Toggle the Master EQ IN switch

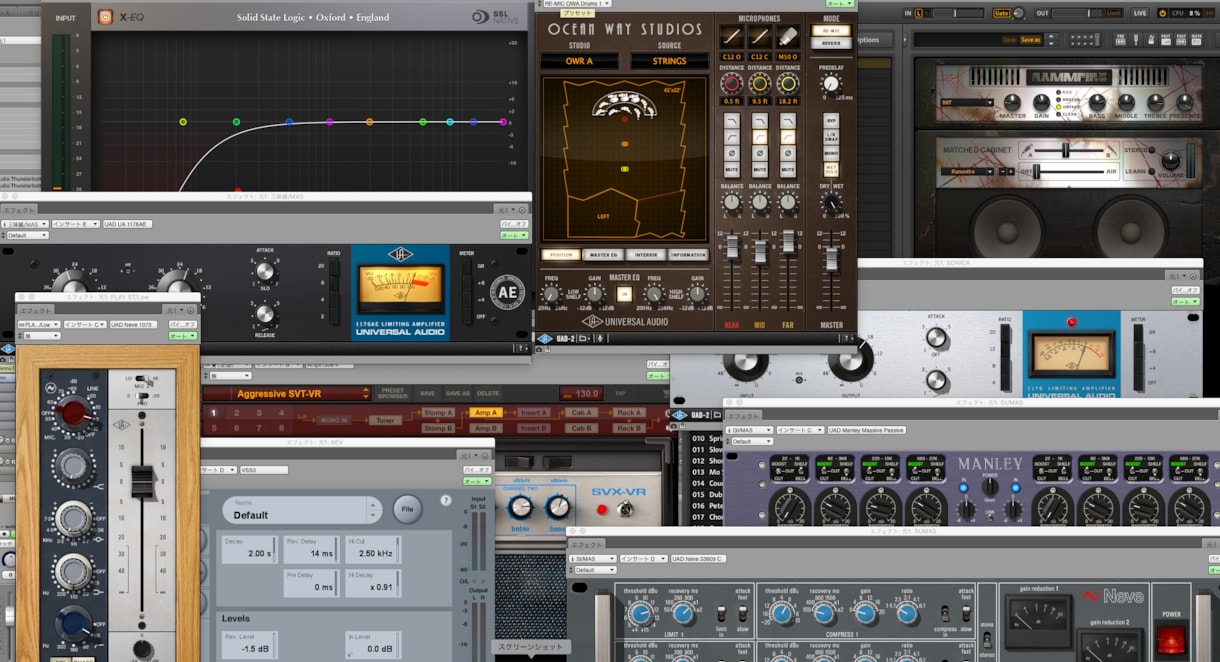624,294
